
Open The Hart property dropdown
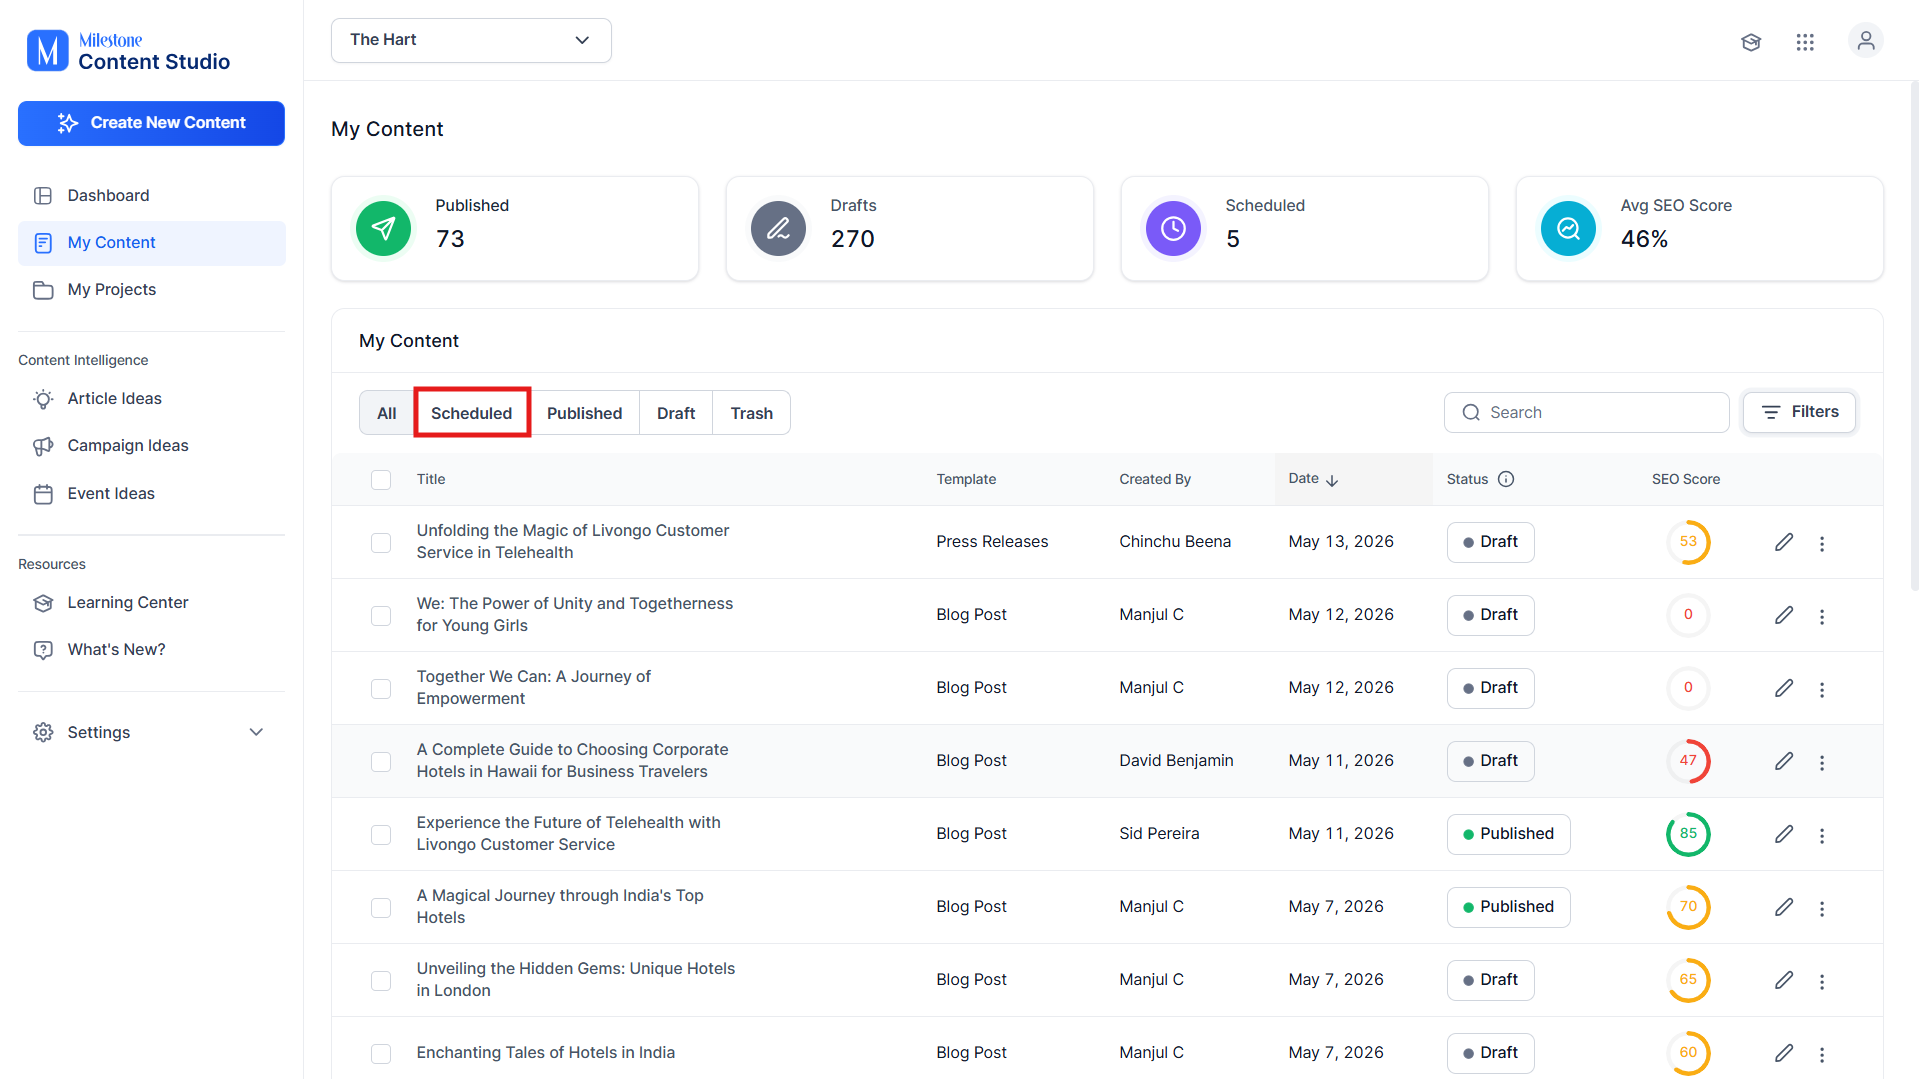pos(471,40)
